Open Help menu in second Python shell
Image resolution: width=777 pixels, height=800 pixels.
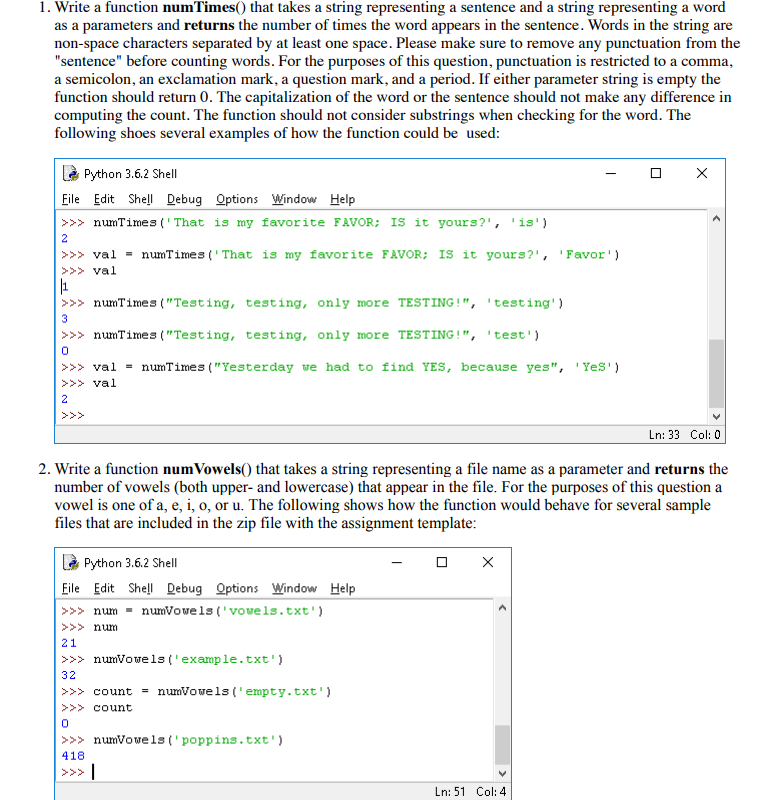click(x=342, y=588)
